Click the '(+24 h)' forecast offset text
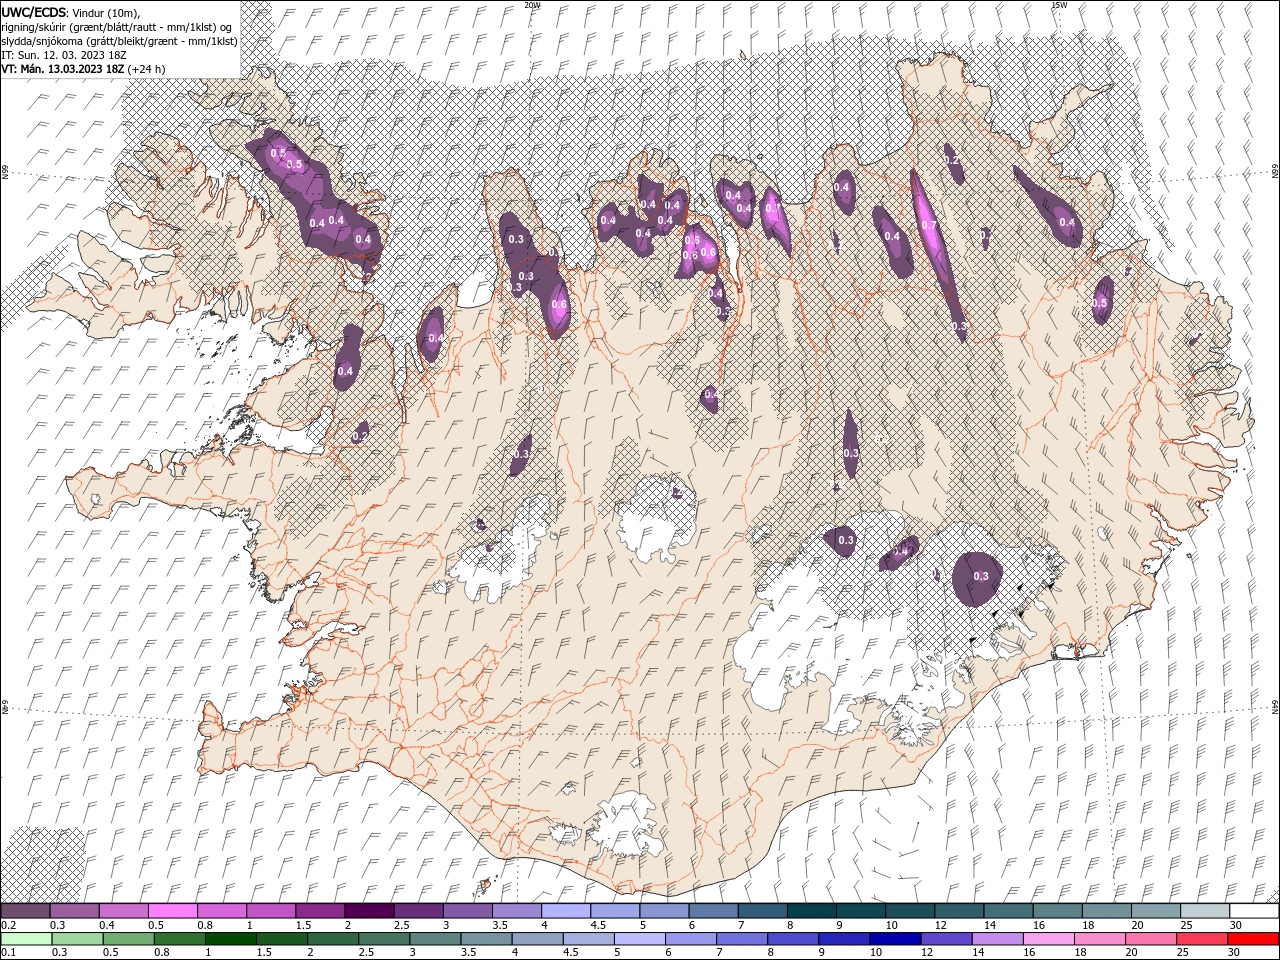This screenshot has height=960, width=1280. 146,69
